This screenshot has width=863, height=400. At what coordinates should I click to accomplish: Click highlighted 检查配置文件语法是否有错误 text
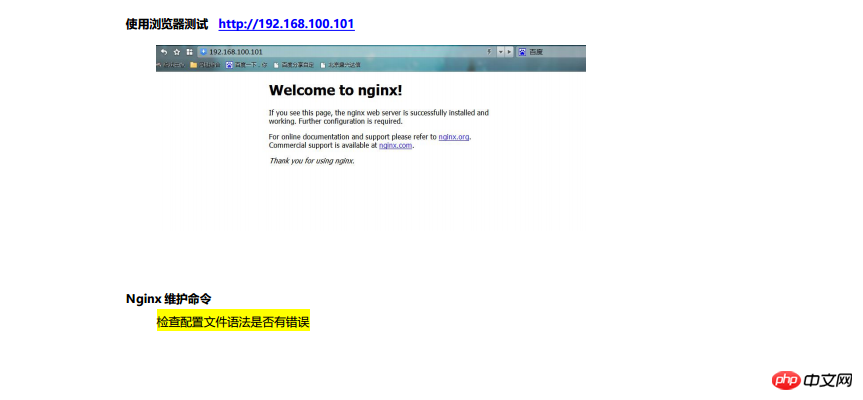[x=233, y=322]
